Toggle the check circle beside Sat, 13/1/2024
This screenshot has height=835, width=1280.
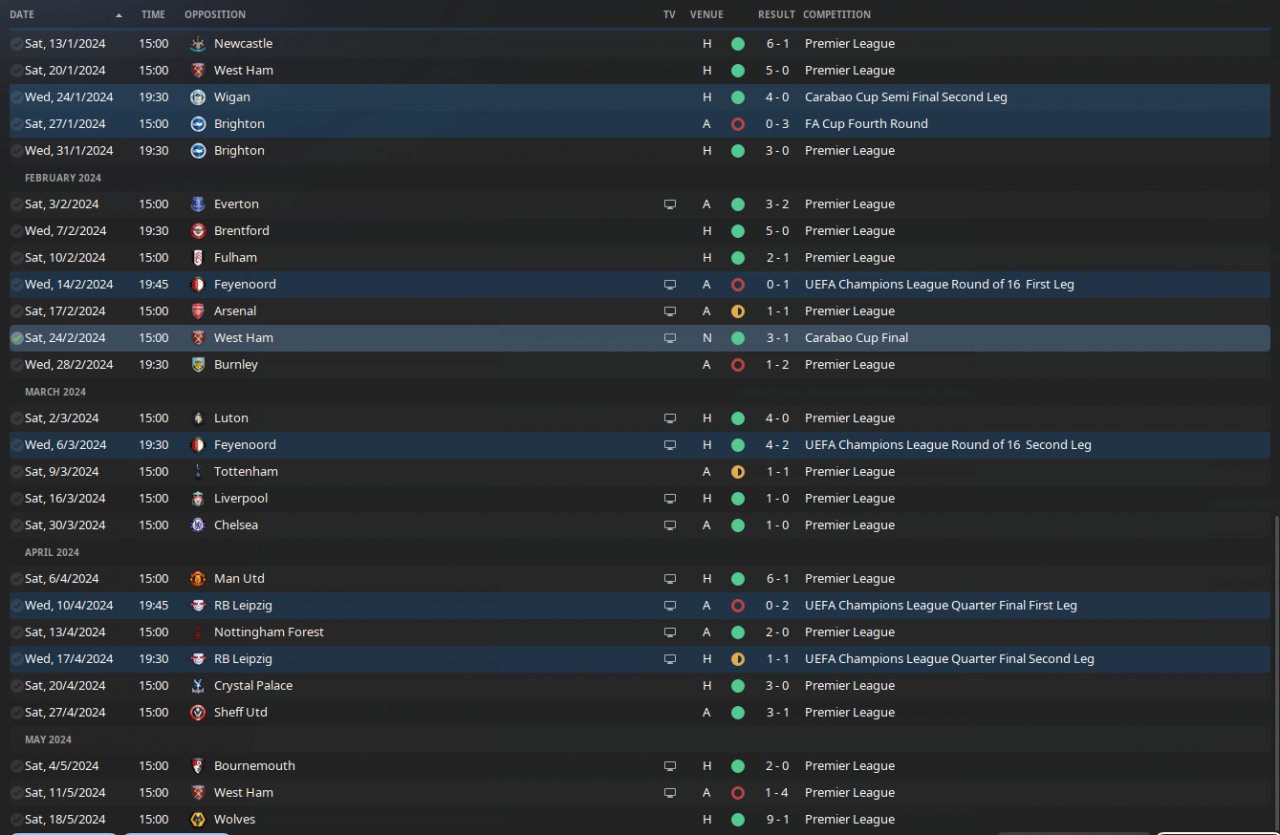17,44
